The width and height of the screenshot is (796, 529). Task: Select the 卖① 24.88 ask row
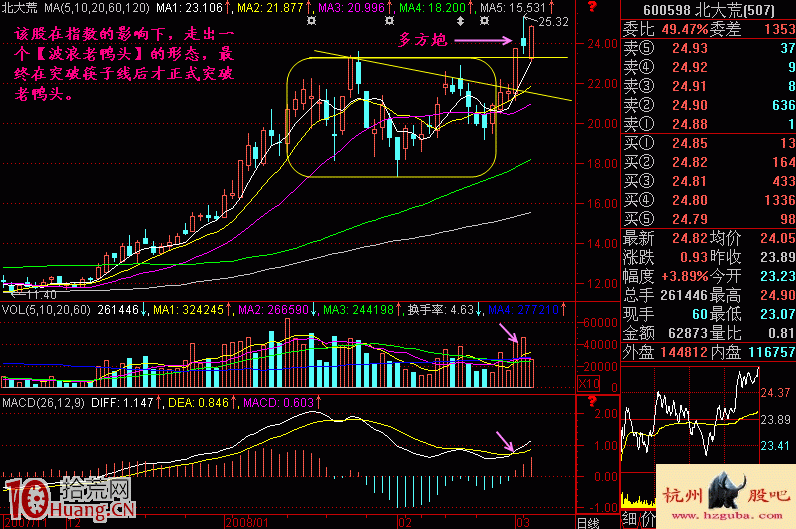coord(709,124)
